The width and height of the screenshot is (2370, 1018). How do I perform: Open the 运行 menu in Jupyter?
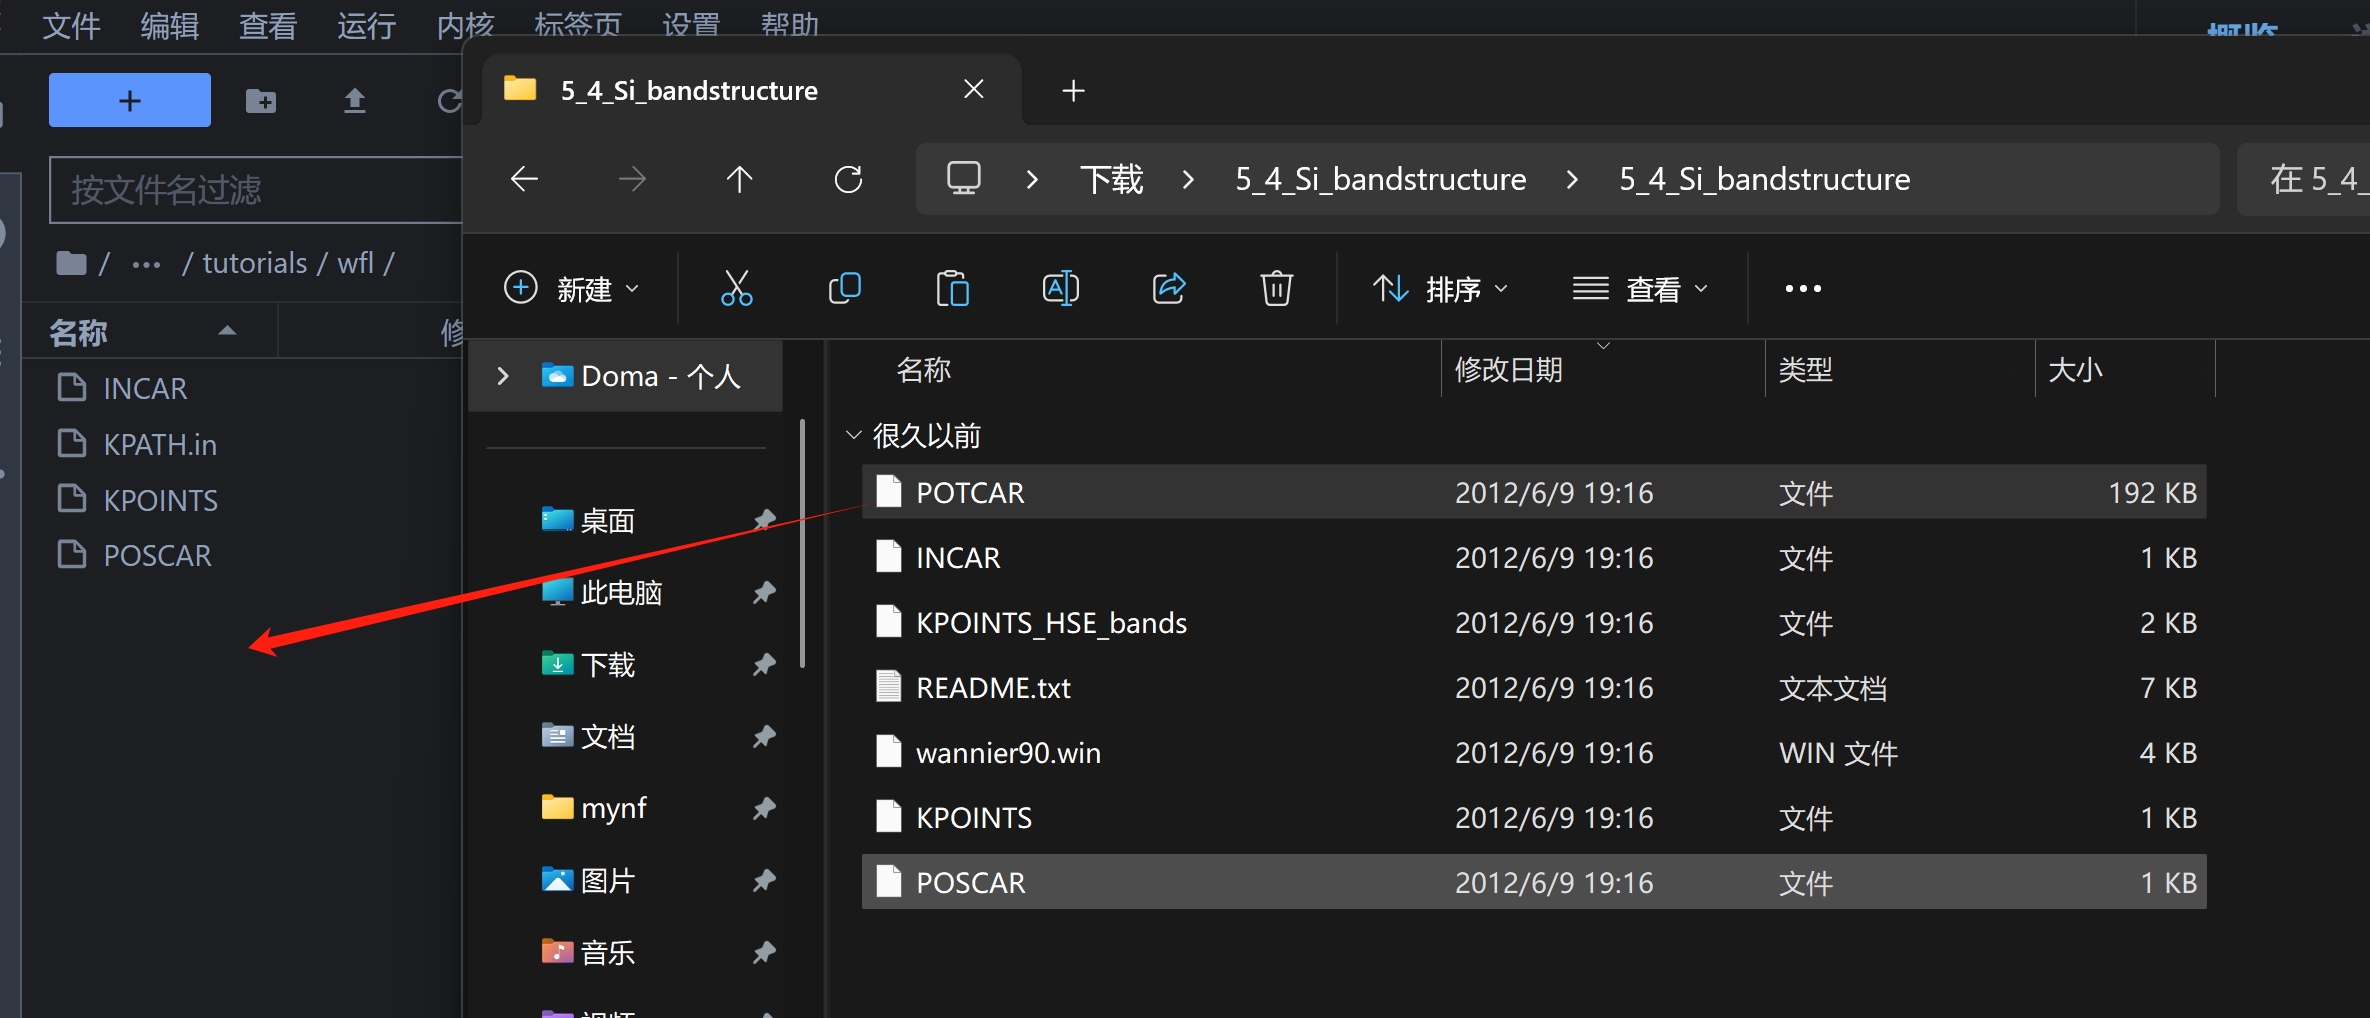366,25
